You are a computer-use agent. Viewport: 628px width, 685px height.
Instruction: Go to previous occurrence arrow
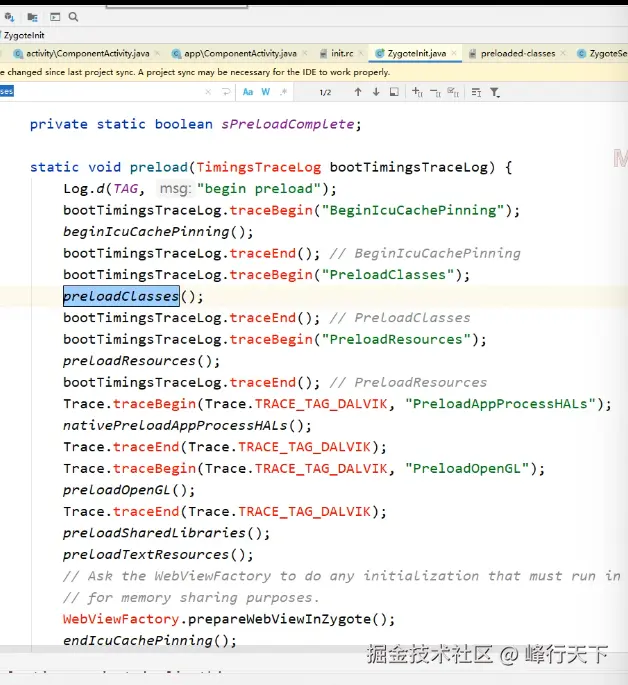point(358,92)
